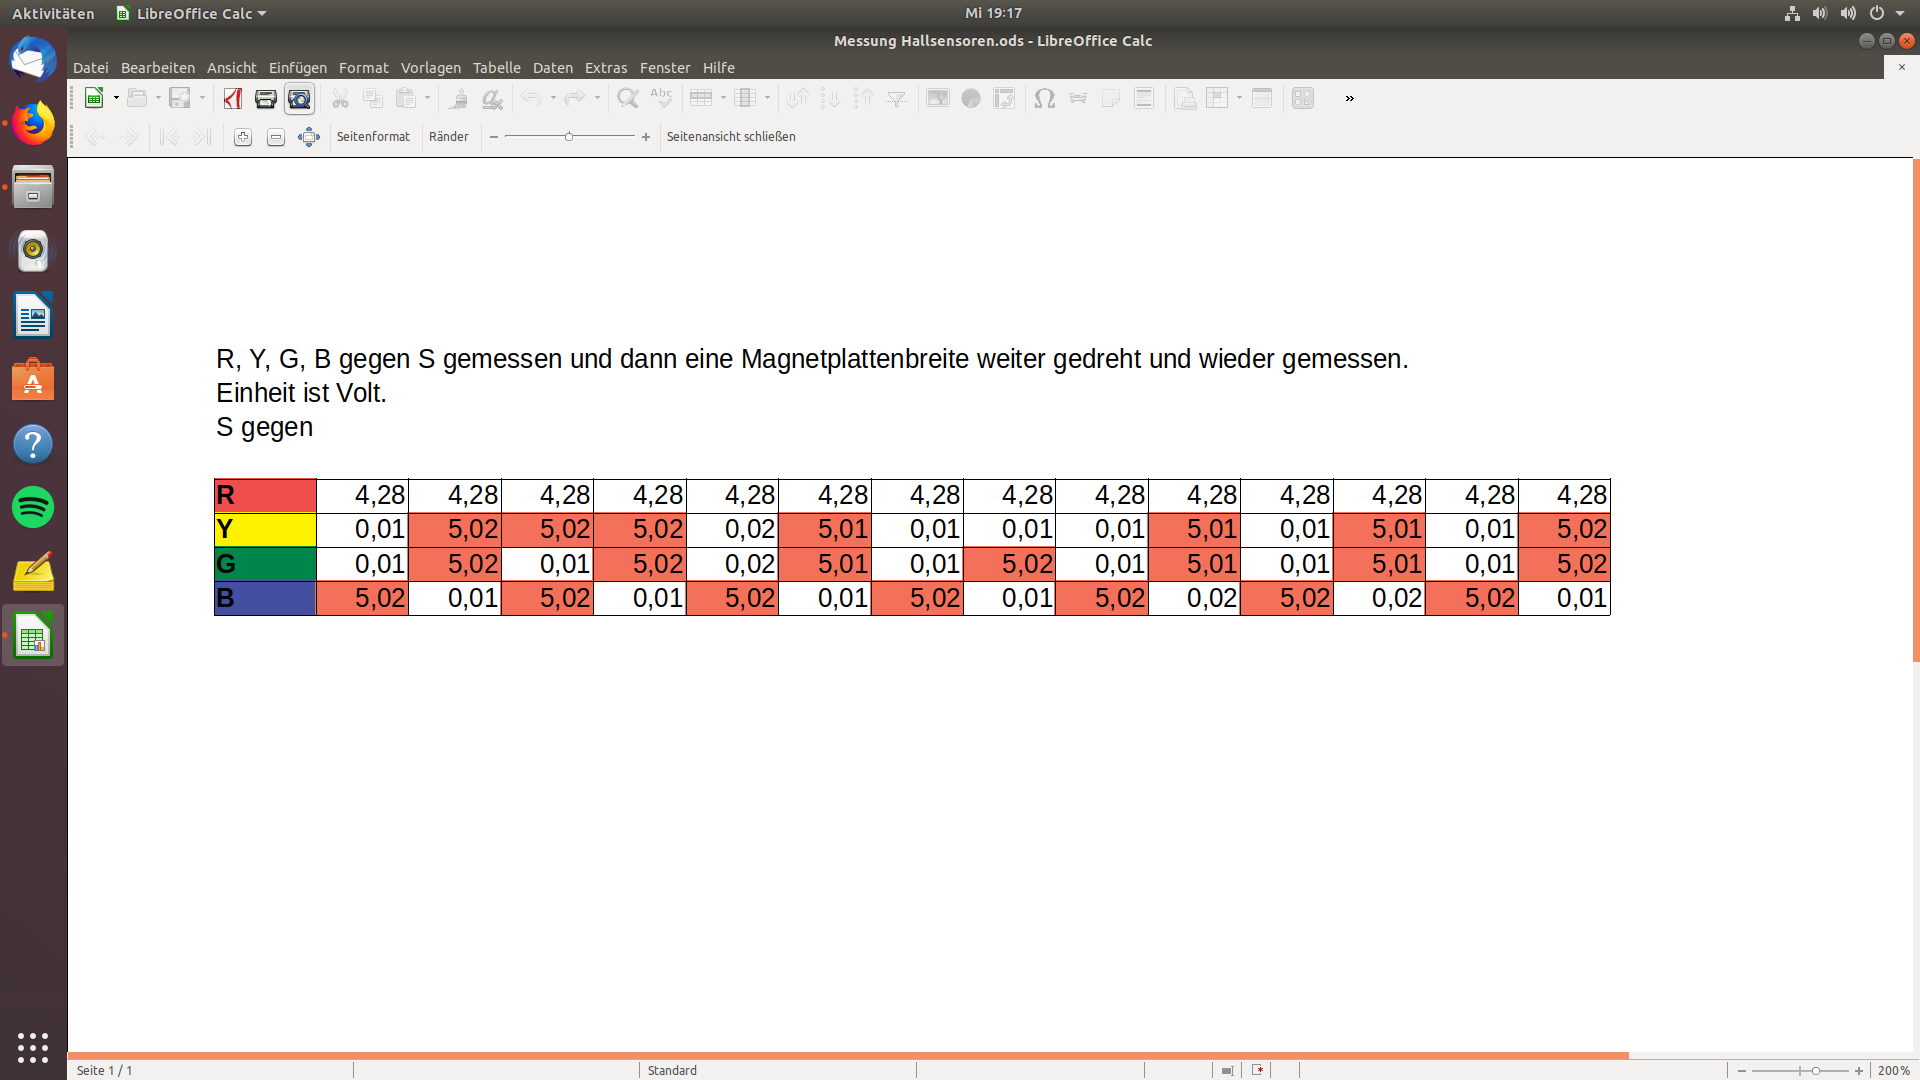This screenshot has height=1080, width=1920.
Task: Toggle the print preview button off
Action: pos(299,98)
